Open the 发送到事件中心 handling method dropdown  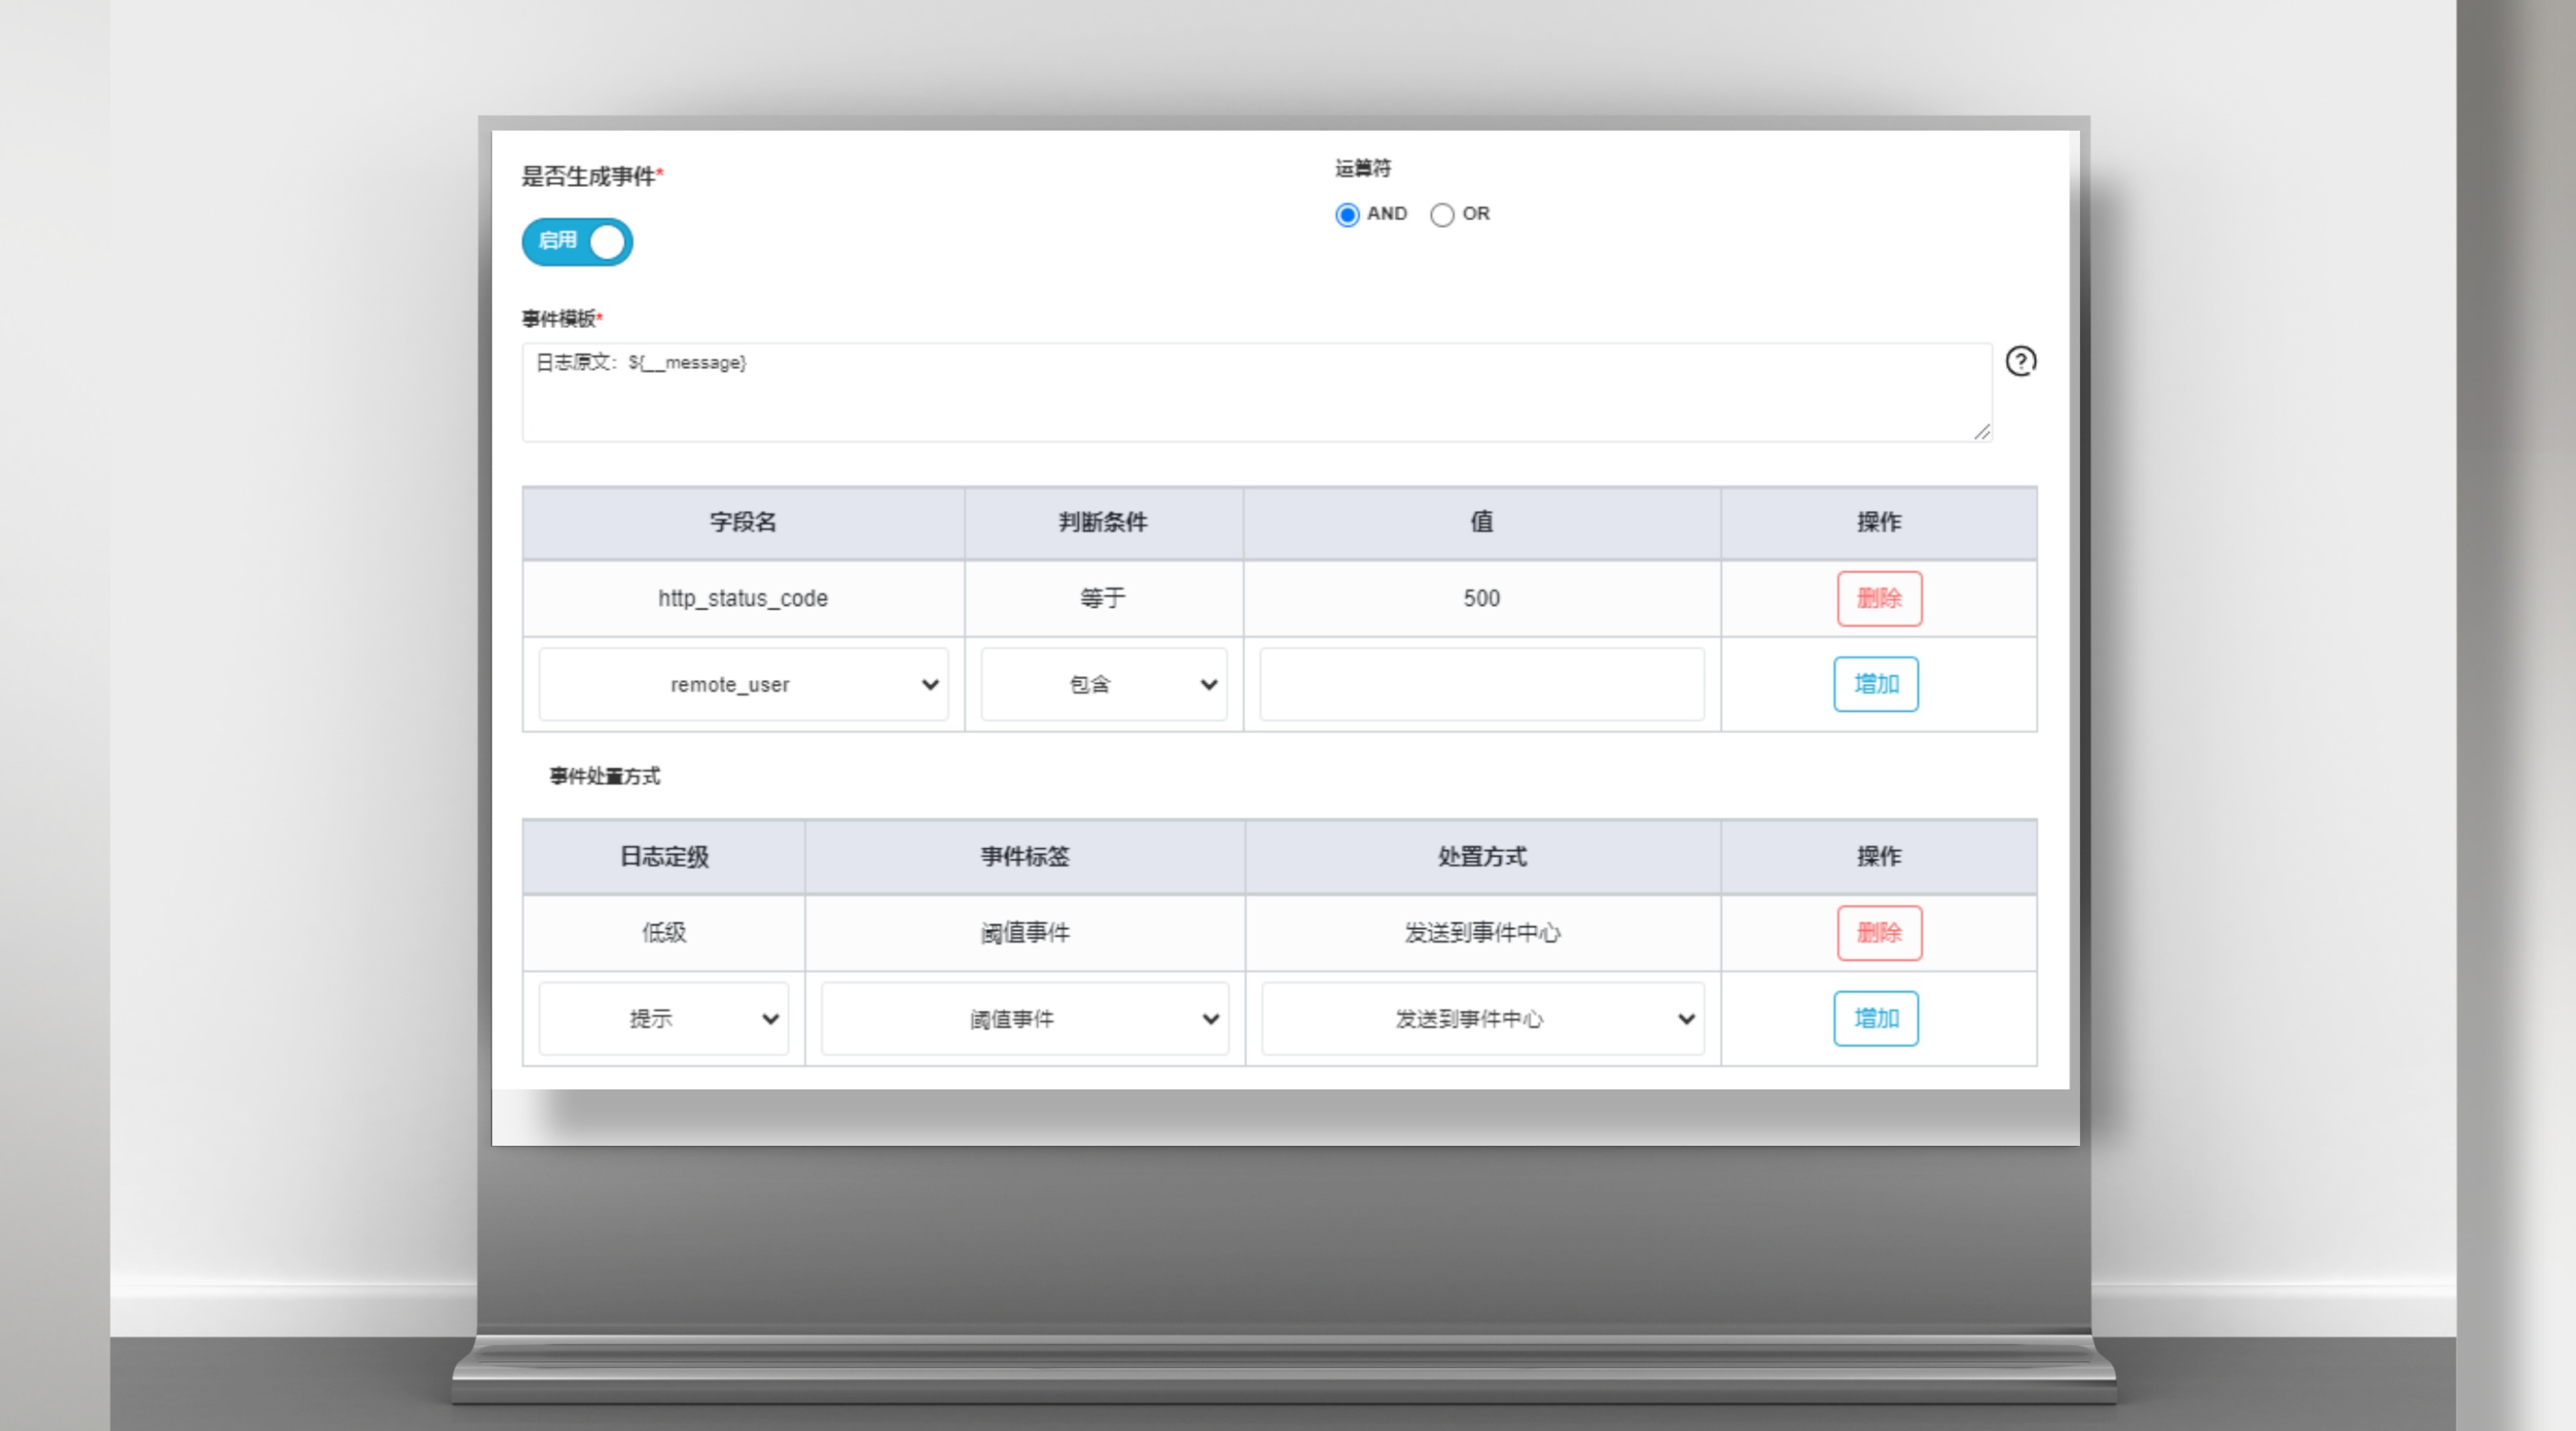(x=1482, y=1019)
